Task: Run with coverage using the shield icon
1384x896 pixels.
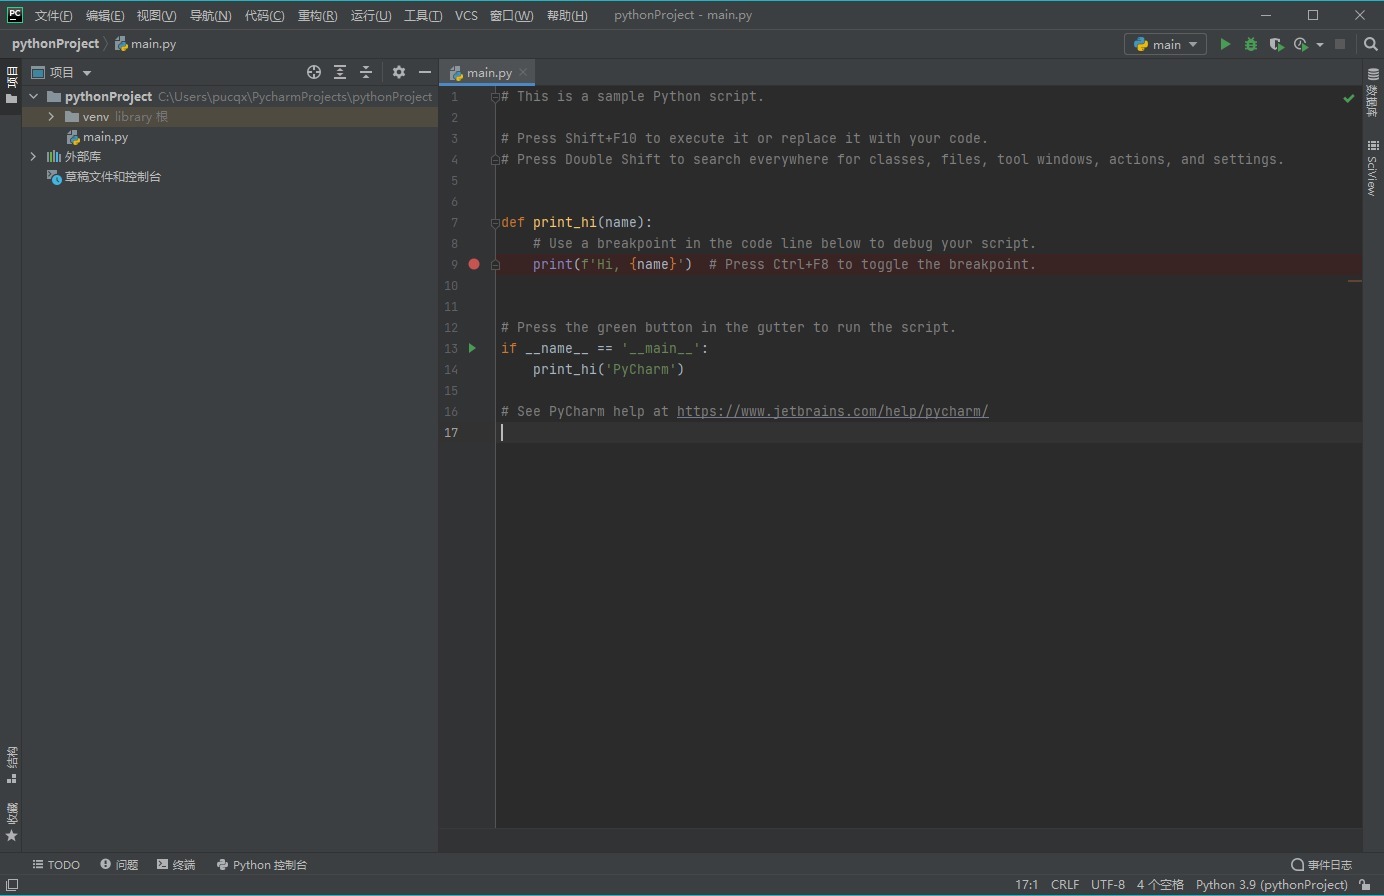Action: point(1276,44)
